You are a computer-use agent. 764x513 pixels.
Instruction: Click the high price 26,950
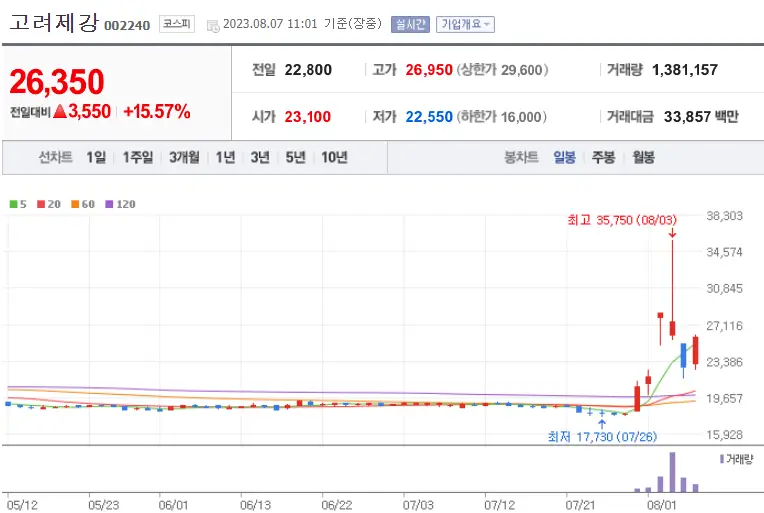[429, 70]
